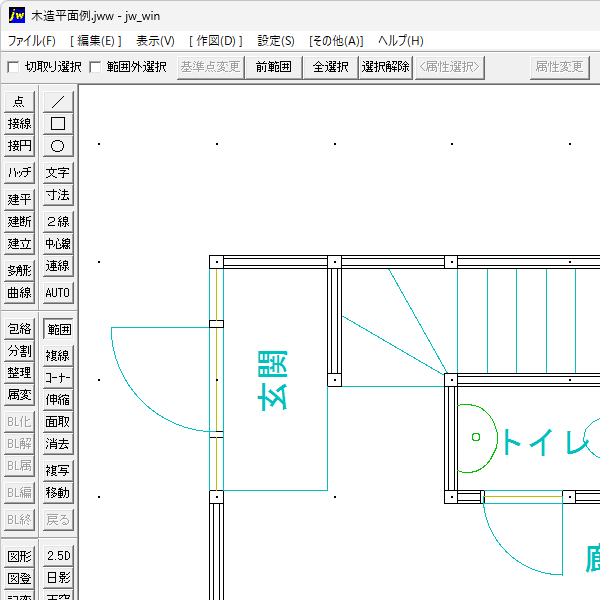Open the [作図(D)] menu

point(216,41)
